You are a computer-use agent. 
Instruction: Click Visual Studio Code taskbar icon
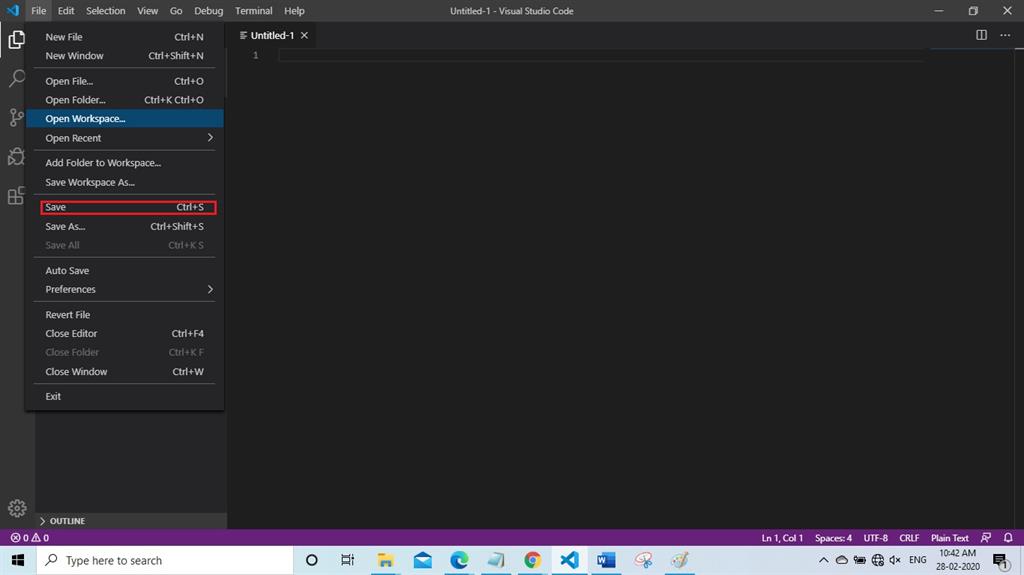click(569, 560)
